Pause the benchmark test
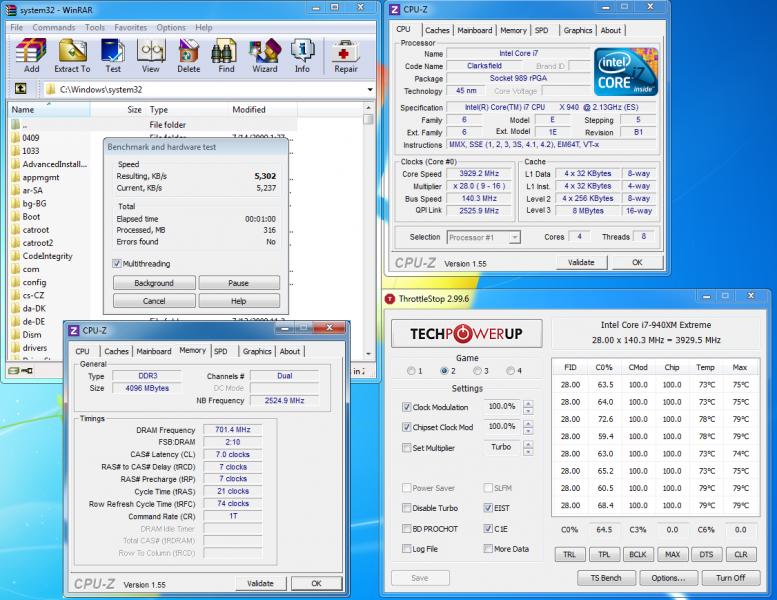777x600 pixels. [x=238, y=283]
